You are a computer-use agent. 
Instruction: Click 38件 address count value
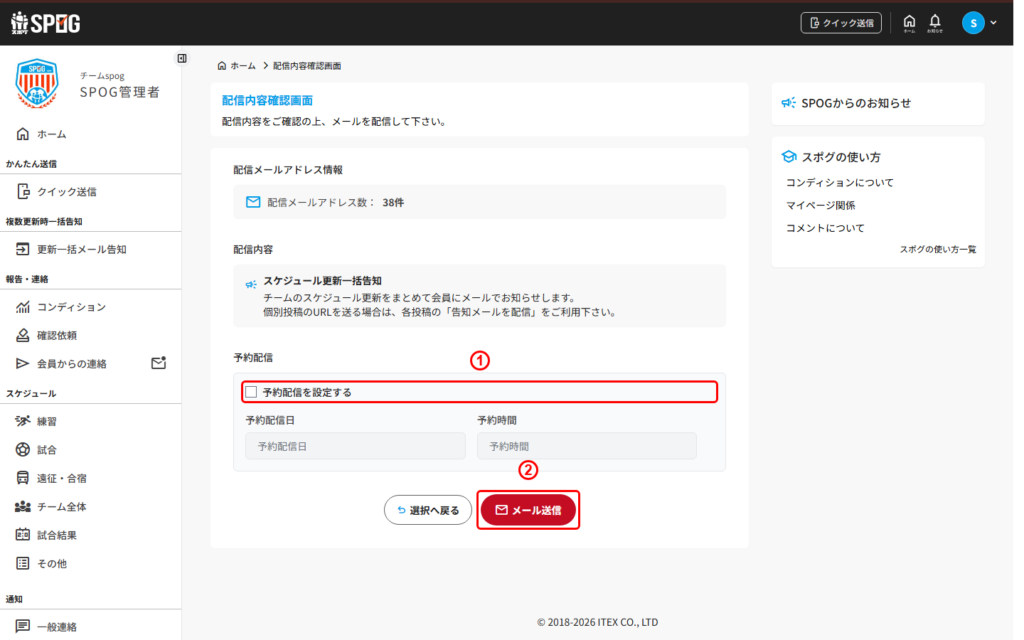393,202
